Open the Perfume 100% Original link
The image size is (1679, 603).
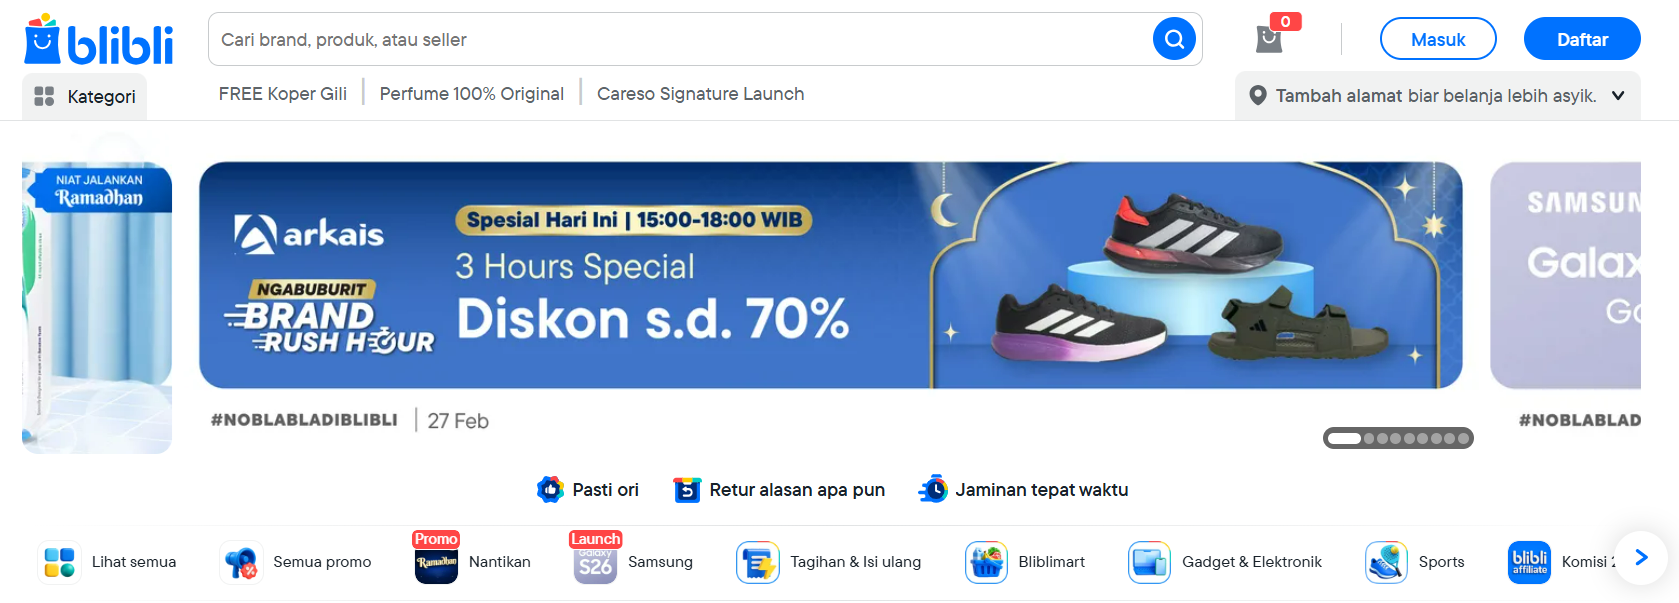click(472, 94)
